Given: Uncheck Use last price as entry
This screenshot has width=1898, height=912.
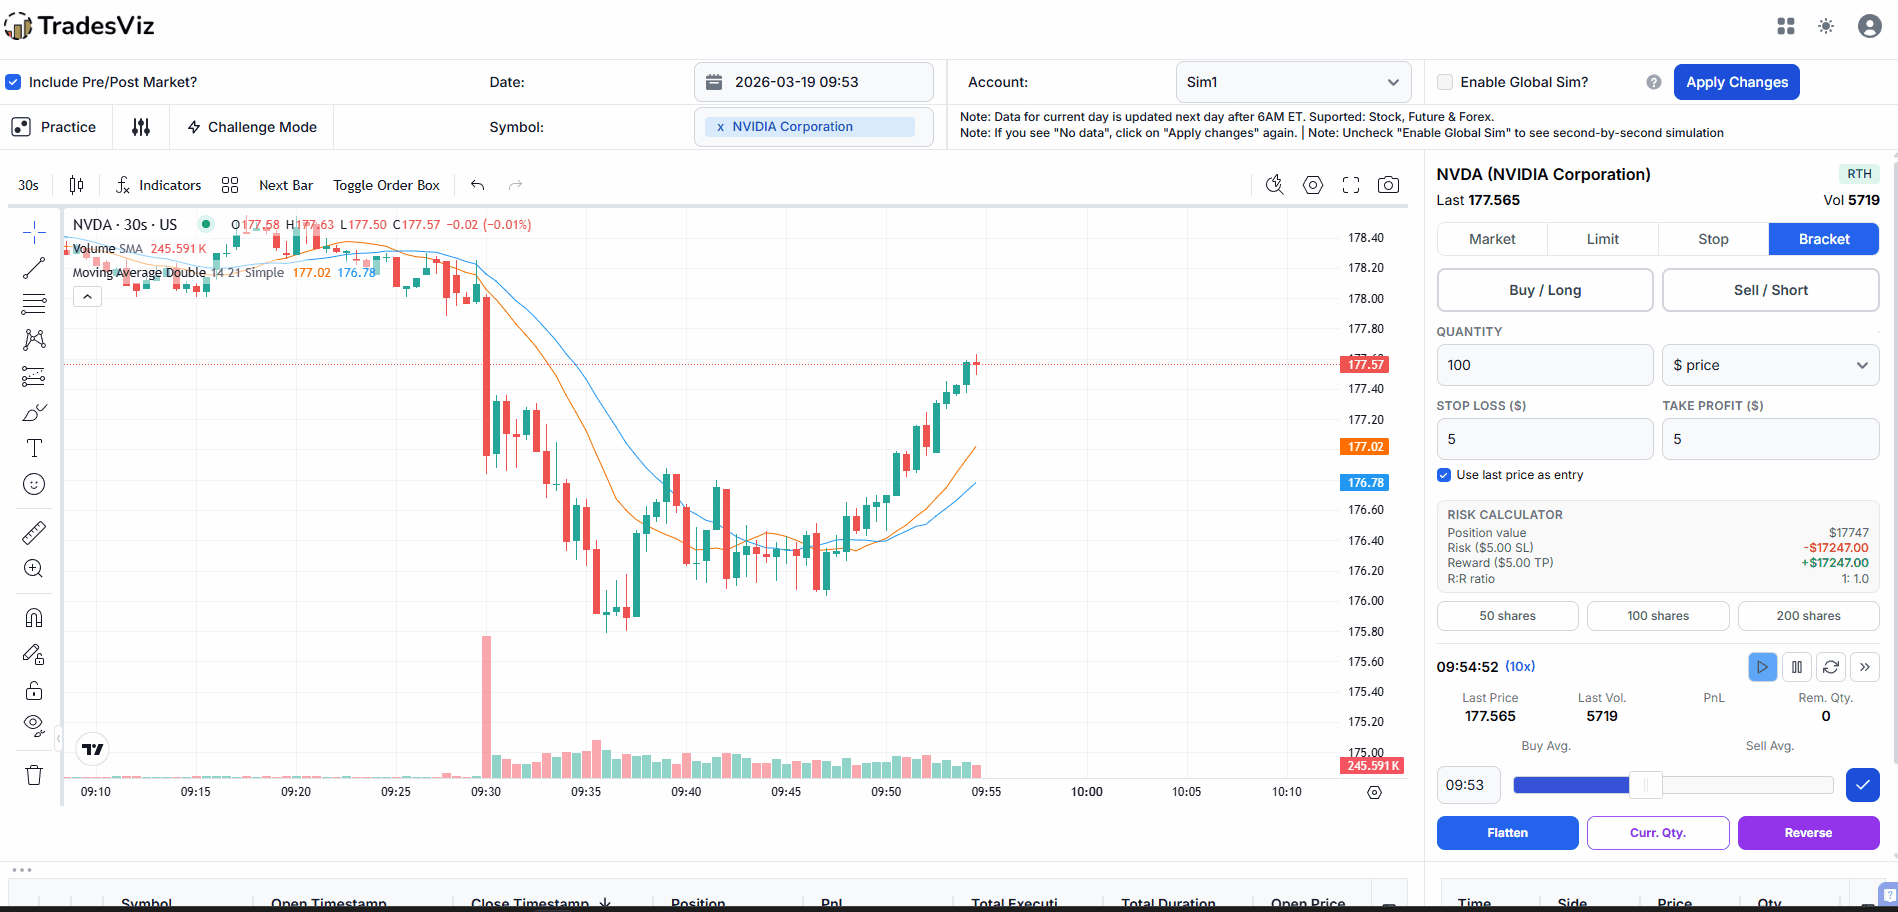Looking at the screenshot, I should click(1444, 475).
